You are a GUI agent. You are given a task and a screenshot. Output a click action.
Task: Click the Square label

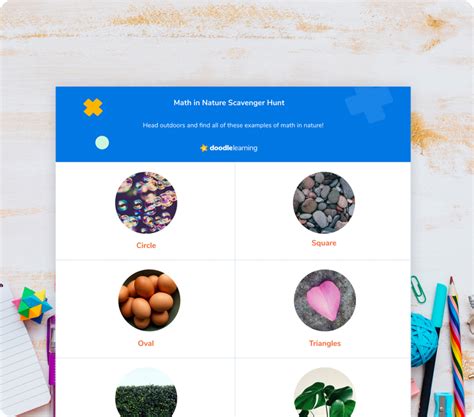(324, 243)
